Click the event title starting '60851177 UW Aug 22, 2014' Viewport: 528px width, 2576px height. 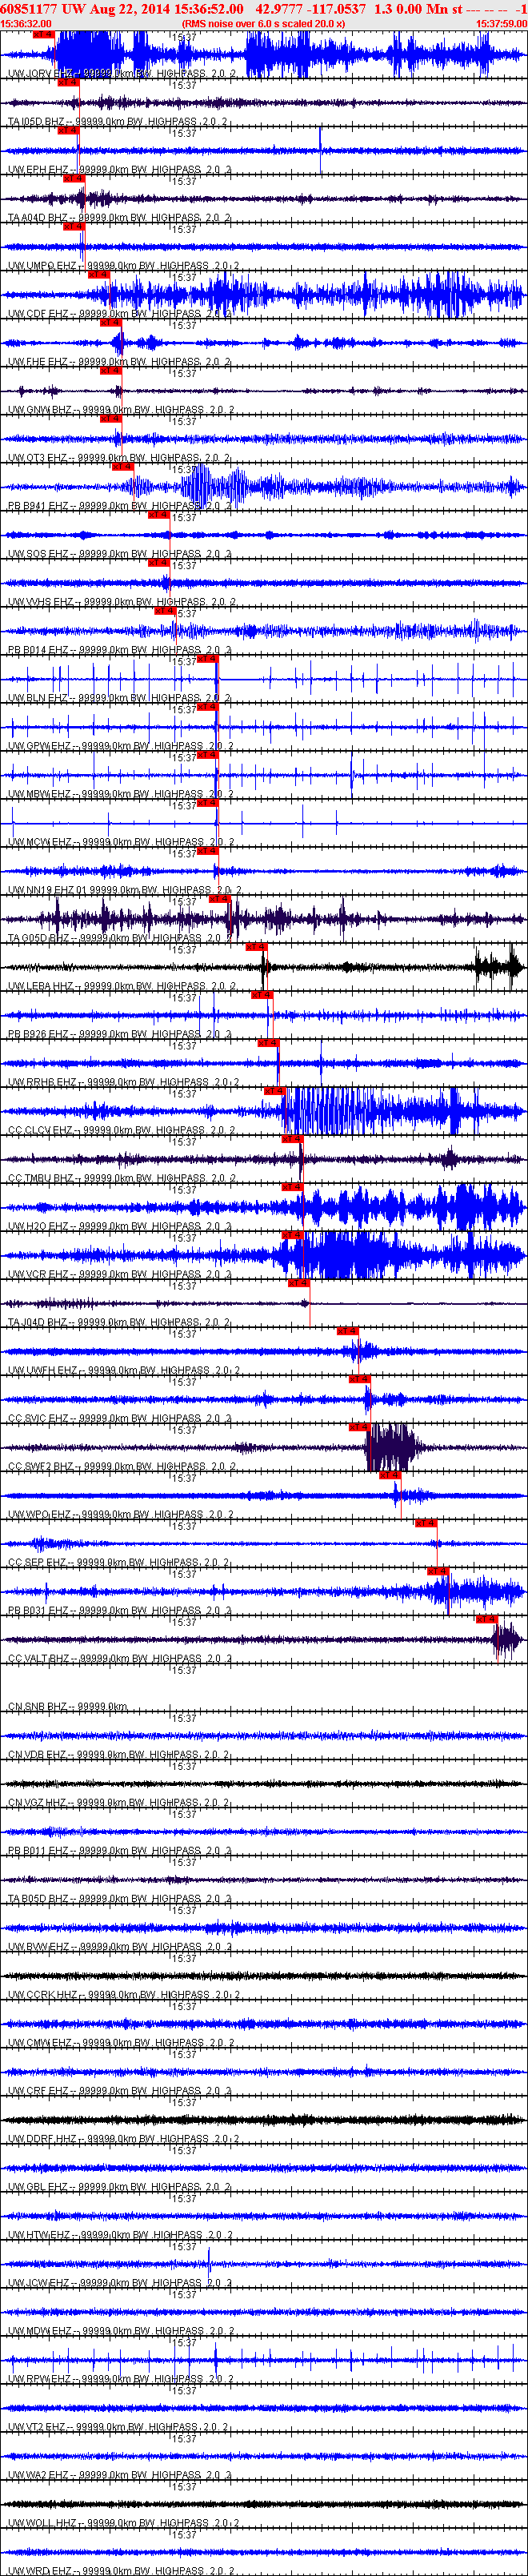263,8
